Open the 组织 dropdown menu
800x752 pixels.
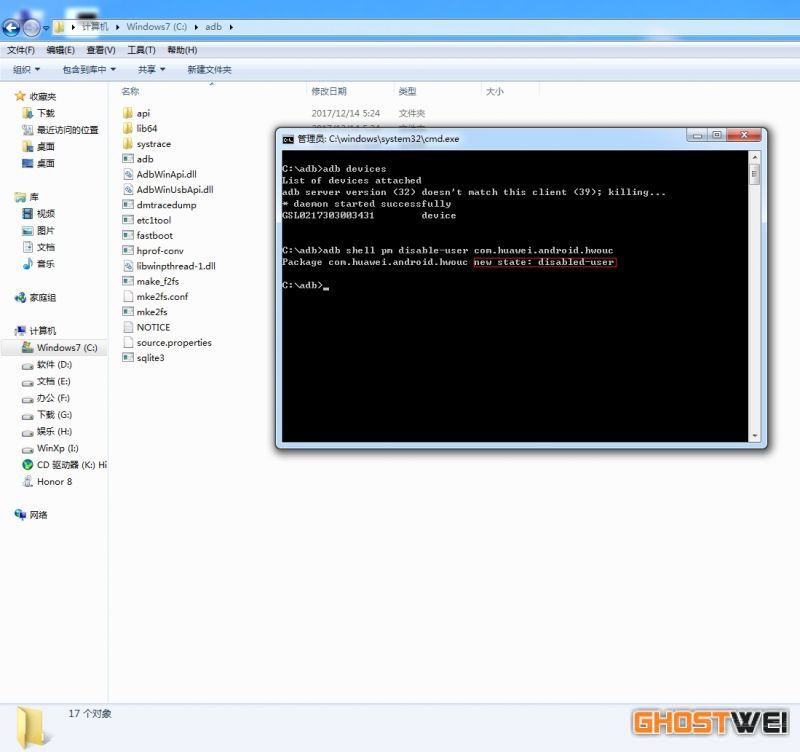pos(26,70)
